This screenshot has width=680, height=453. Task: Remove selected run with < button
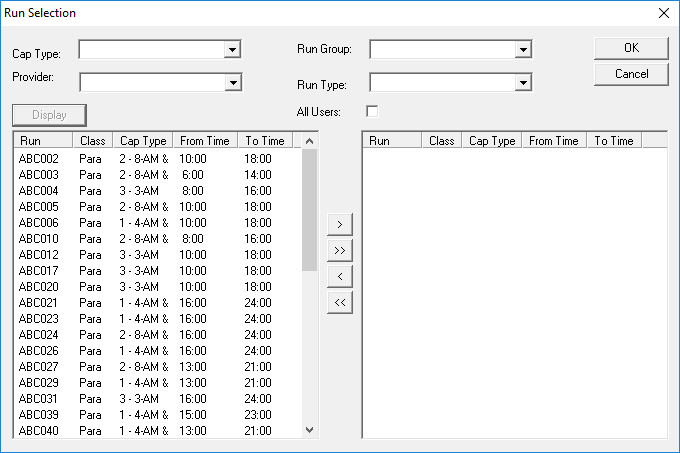(340, 276)
